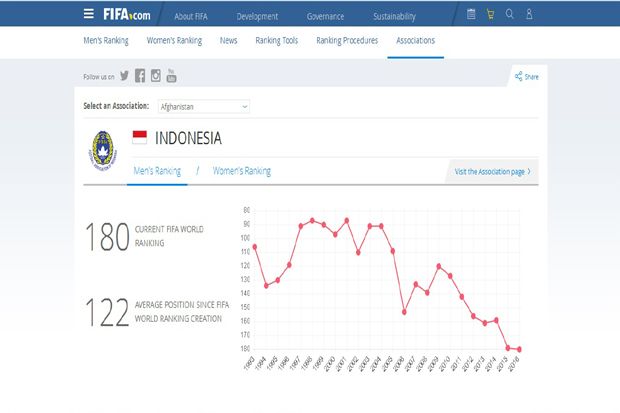Open About FIFA menu
This screenshot has width=620, height=413.
click(x=191, y=16)
